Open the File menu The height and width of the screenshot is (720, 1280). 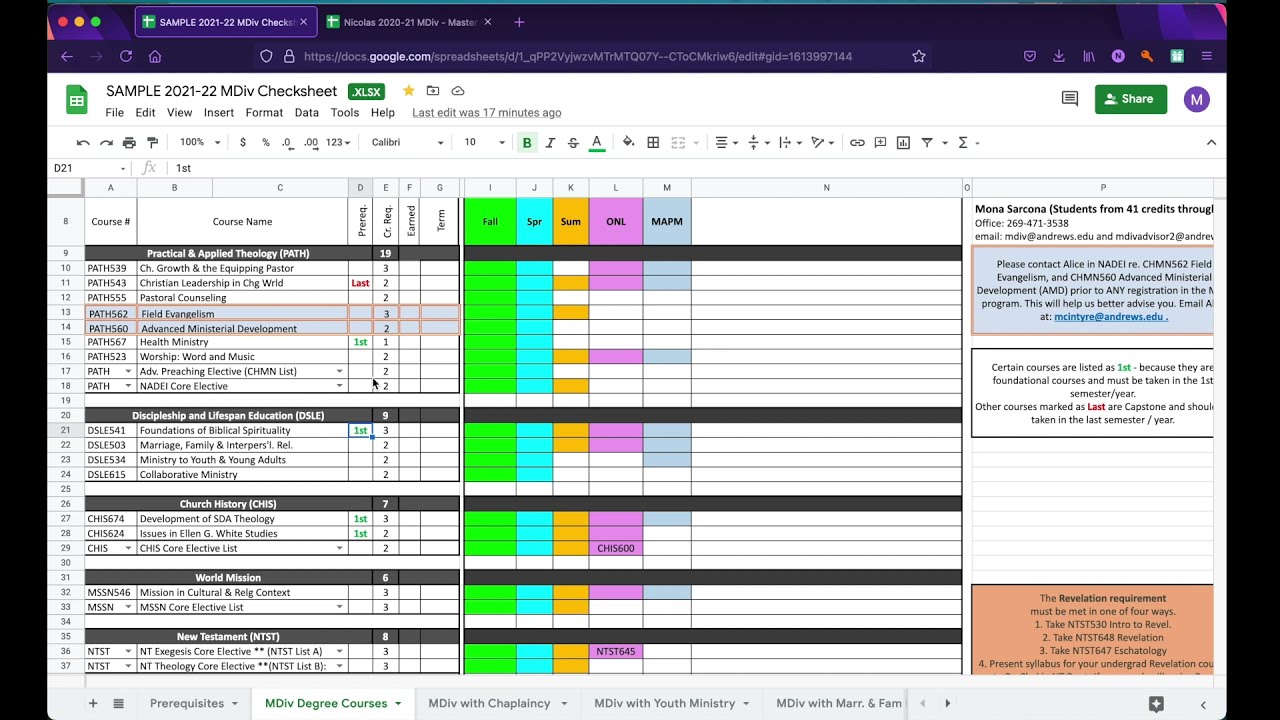coord(115,113)
